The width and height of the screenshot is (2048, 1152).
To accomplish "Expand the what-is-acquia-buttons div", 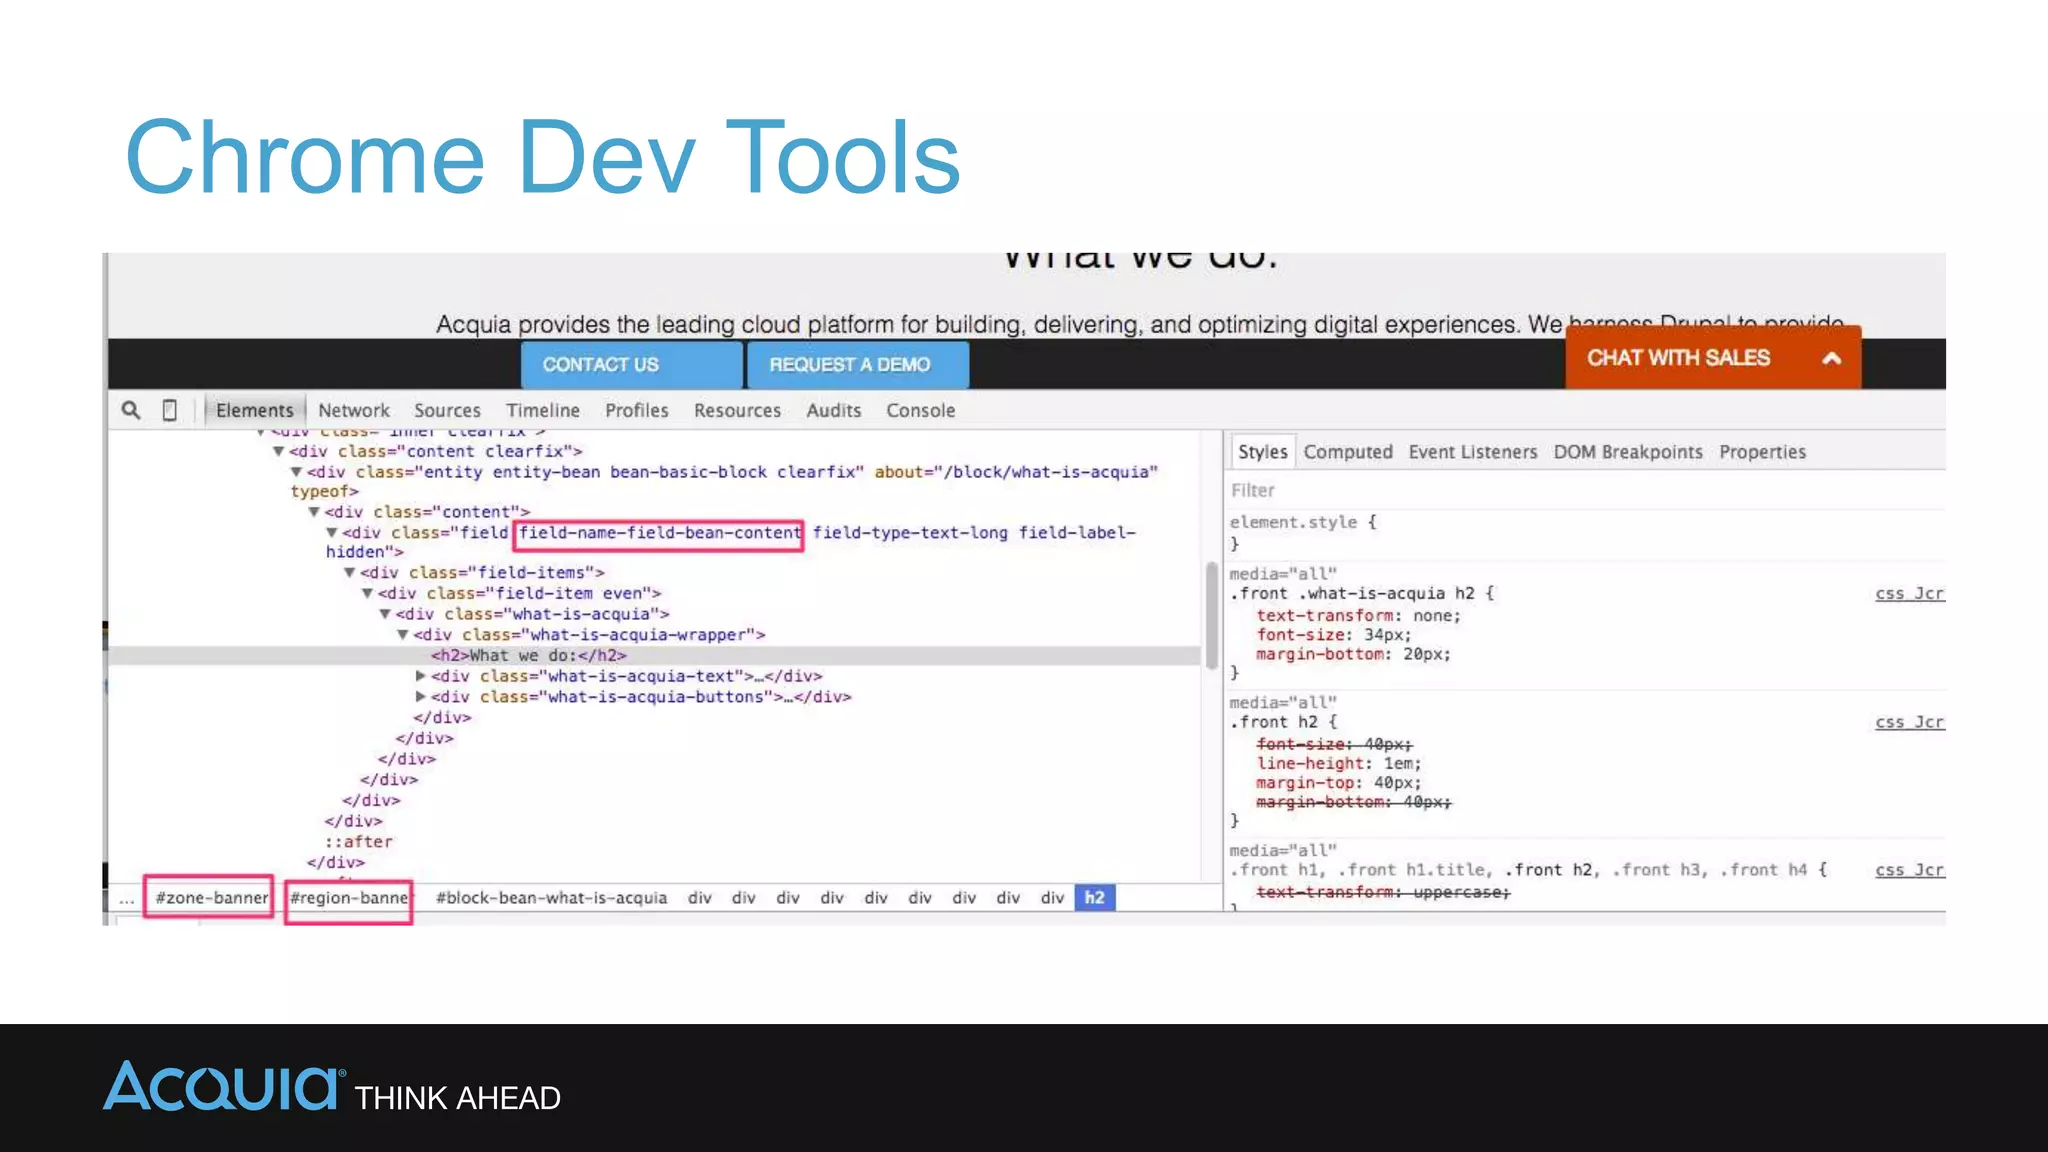I will pos(421,697).
